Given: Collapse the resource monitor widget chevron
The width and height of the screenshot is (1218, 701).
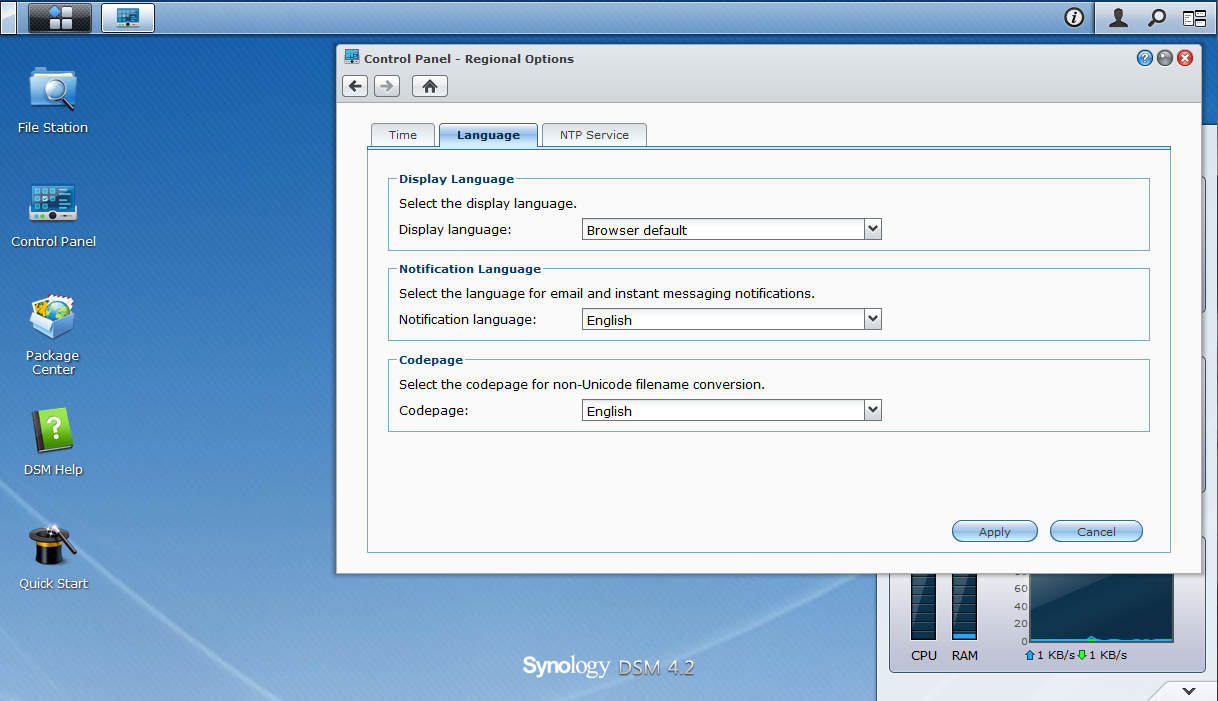Looking at the screenshot, I should 1188,691.
